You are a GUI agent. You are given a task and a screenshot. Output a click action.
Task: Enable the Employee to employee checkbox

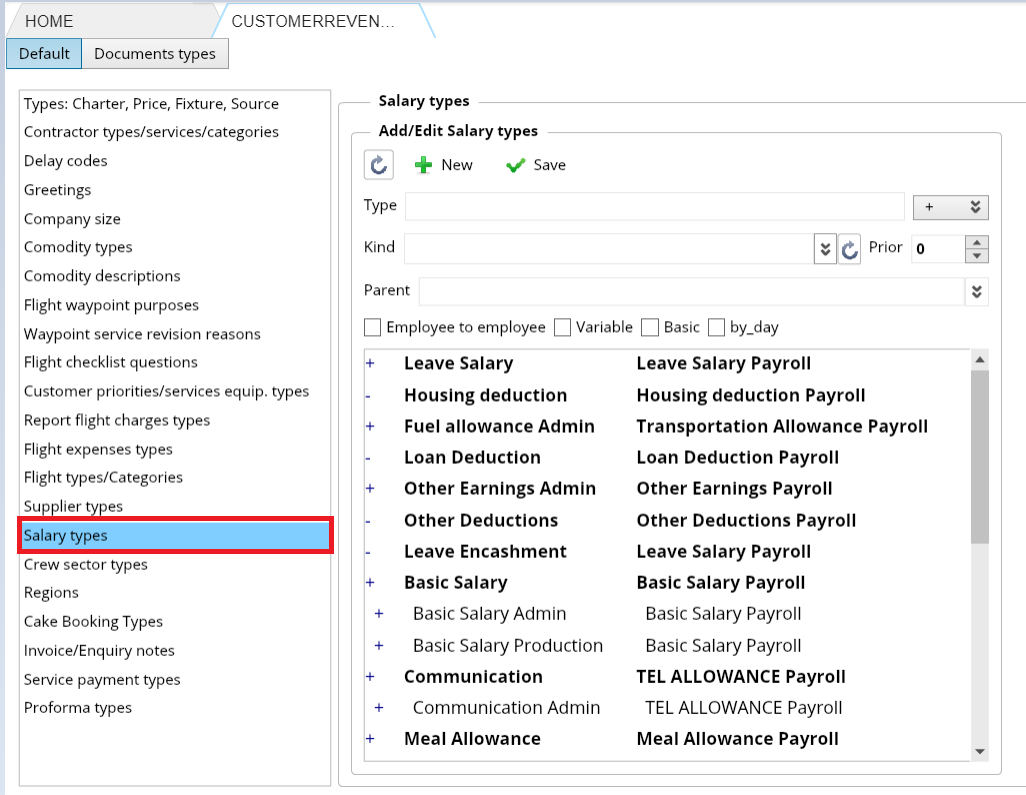(373, 327)
